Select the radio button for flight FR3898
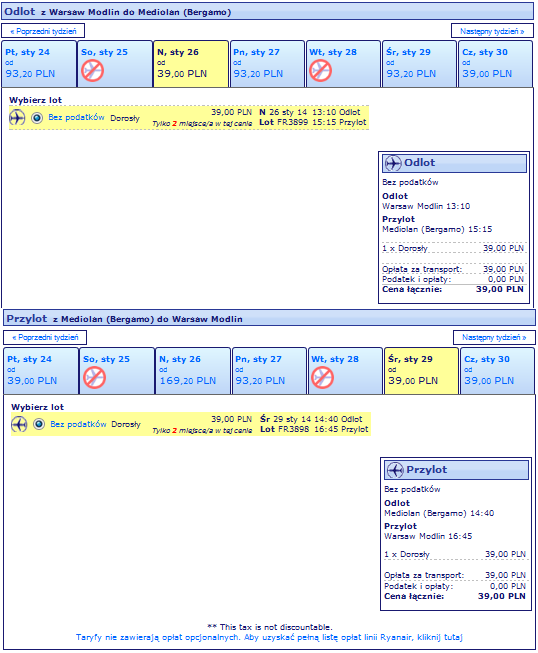 pos(39,424)
